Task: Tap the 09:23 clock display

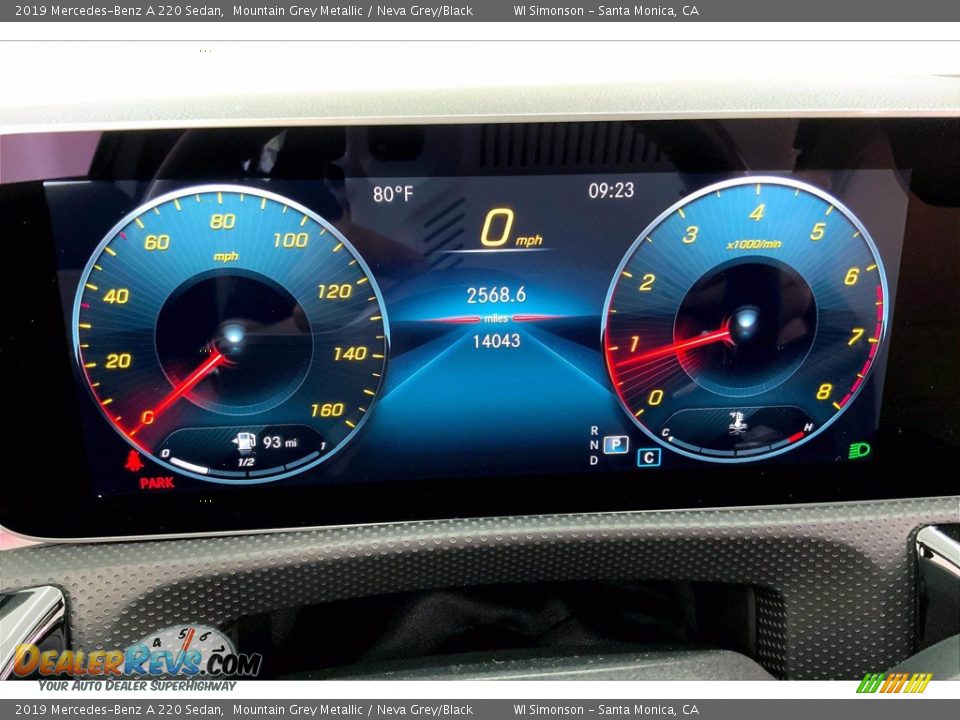Action: [611, 190]
